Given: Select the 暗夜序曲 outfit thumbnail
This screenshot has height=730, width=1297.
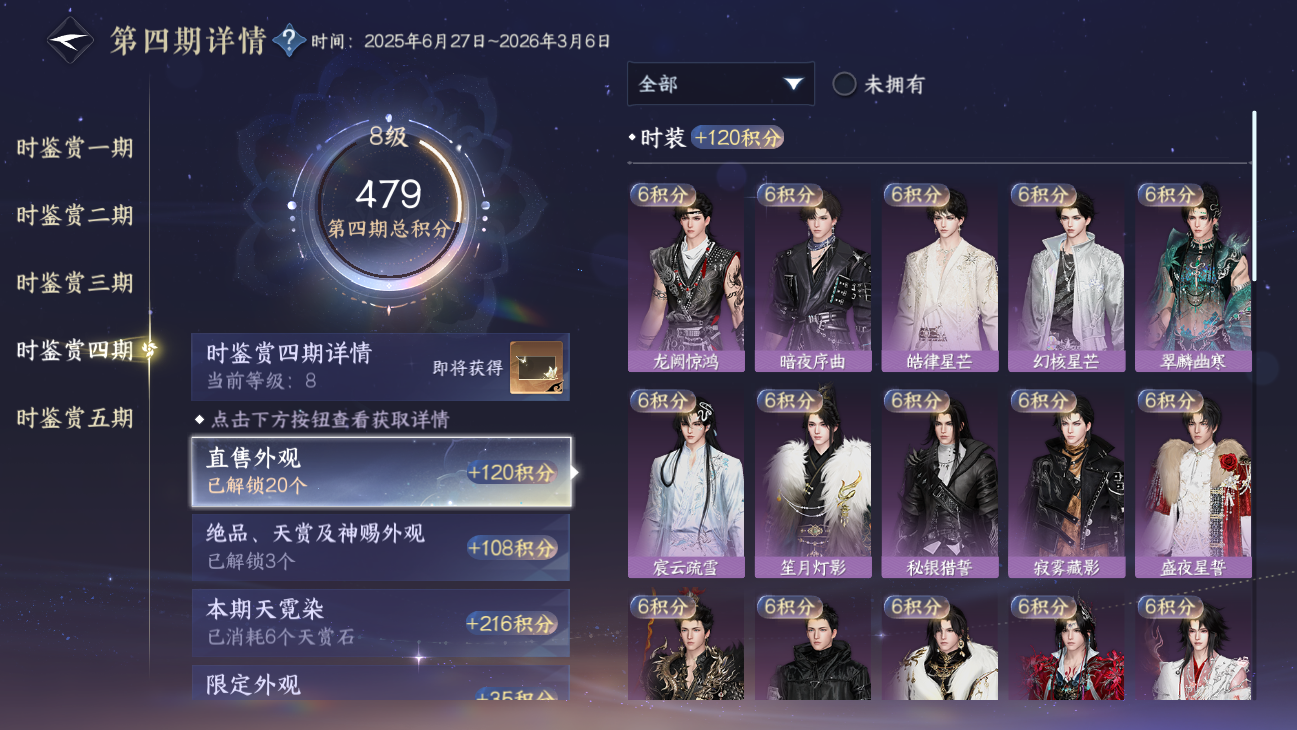Looking at the screenshot, I should (x=812, y=277).
